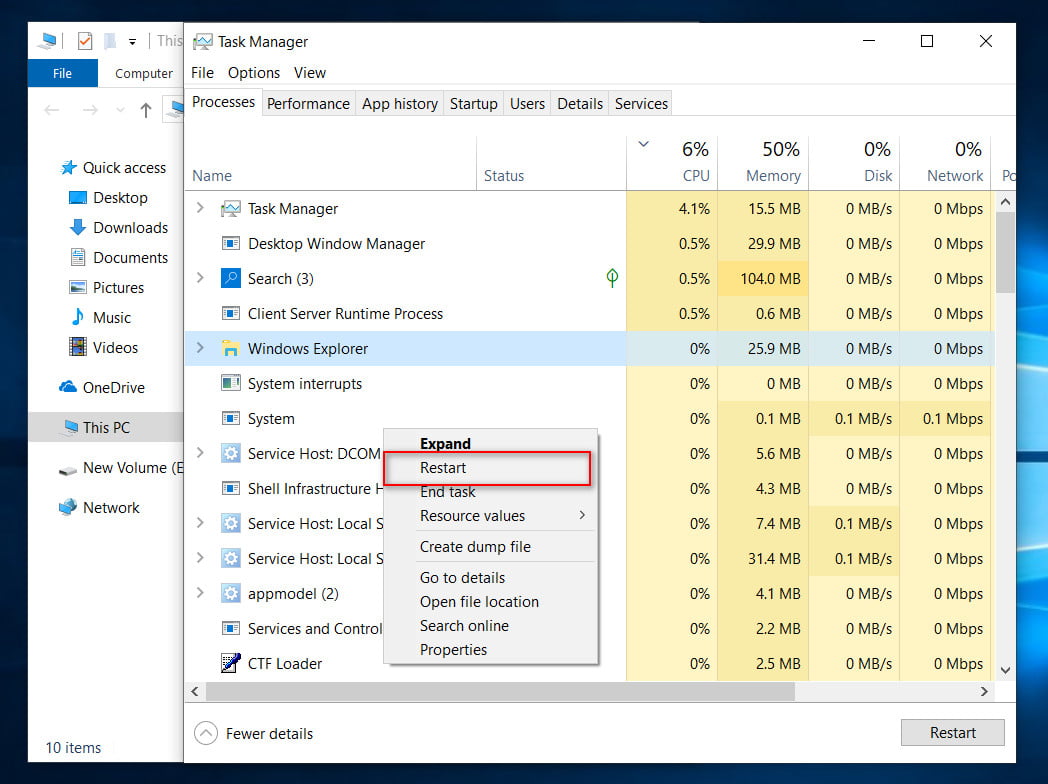Expand the appmodel (2) process group
1048x784 pixels.
pyautogui.click(x=200, y=593)
